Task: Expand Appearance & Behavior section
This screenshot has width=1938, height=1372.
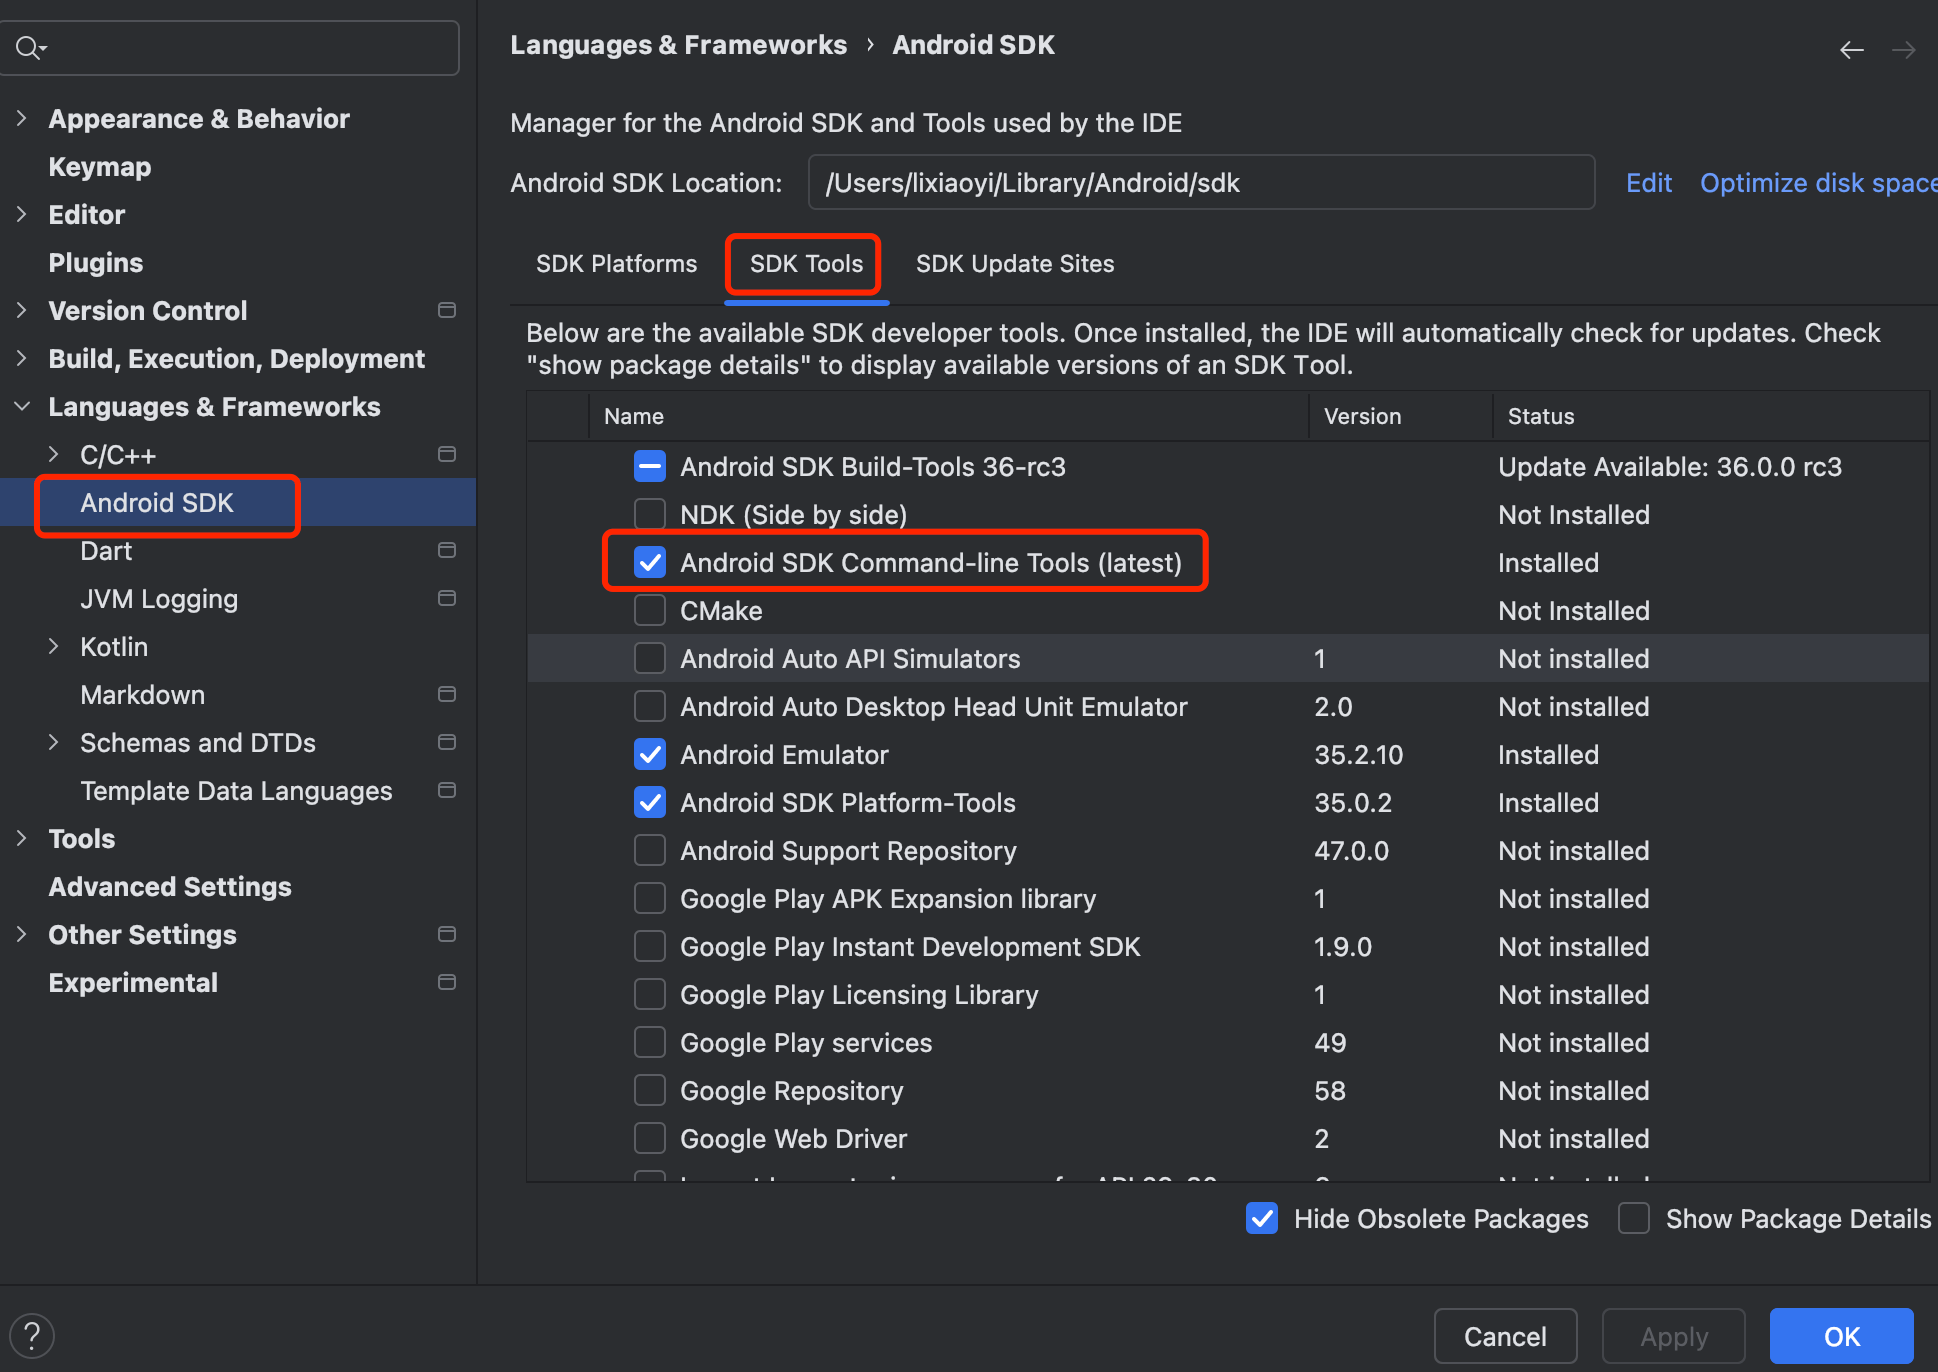Action: click(x=22, y=118)
